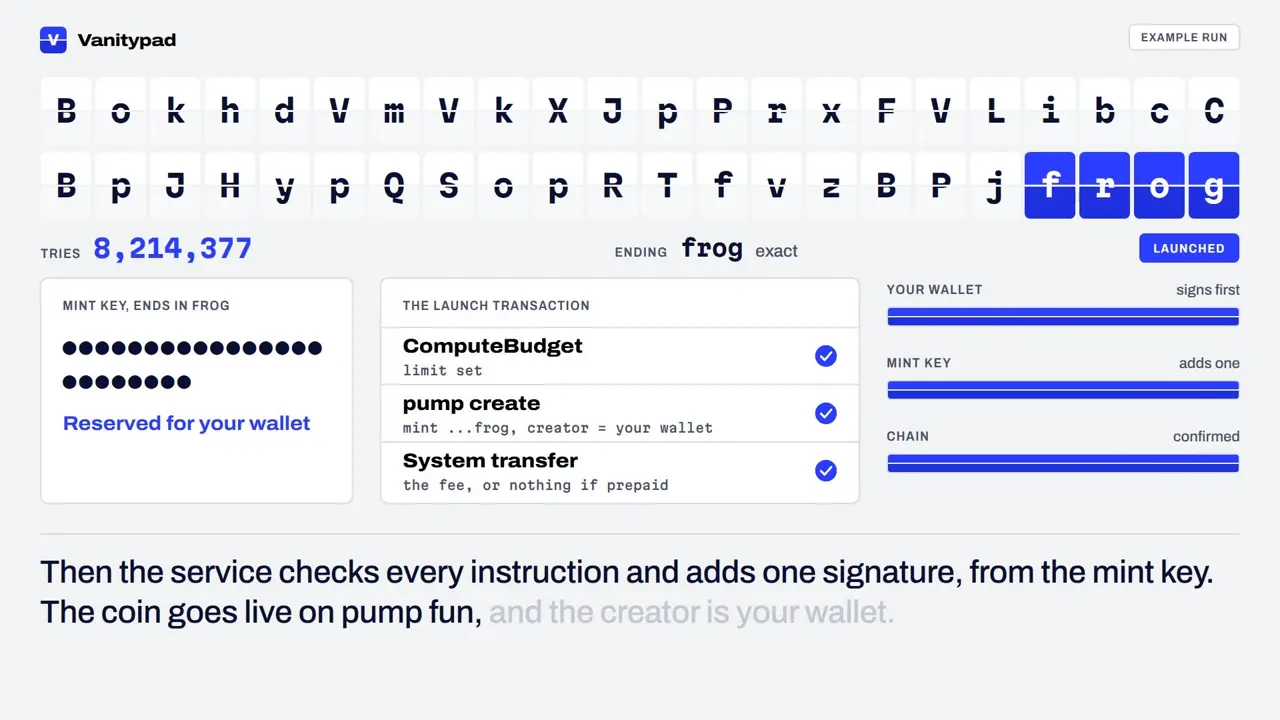Click 'Reserved for your wallet' link
The width and height of the screenshot is (1280, 720).
point(187,423)
